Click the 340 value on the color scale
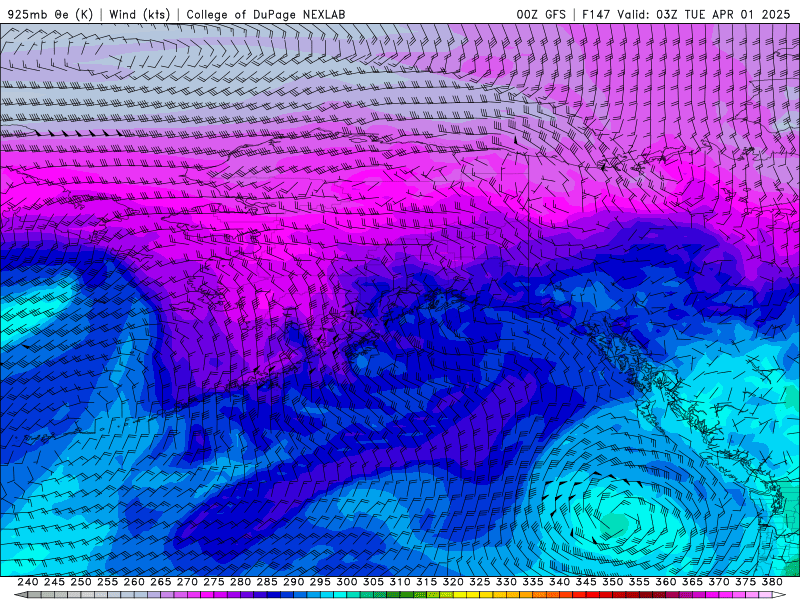 [559, 582]
